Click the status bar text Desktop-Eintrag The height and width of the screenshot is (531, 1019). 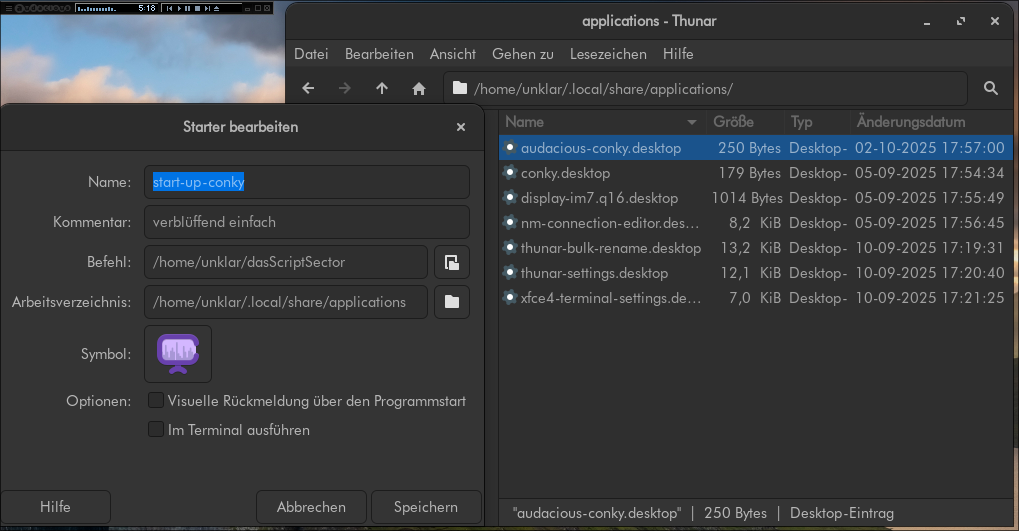[x=842, y=513]
